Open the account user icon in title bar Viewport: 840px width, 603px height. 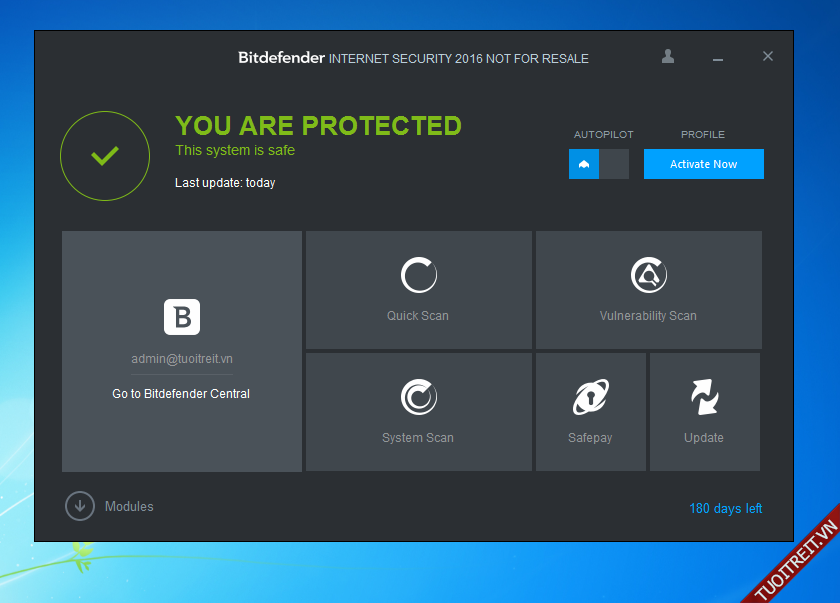pos(668,57)
